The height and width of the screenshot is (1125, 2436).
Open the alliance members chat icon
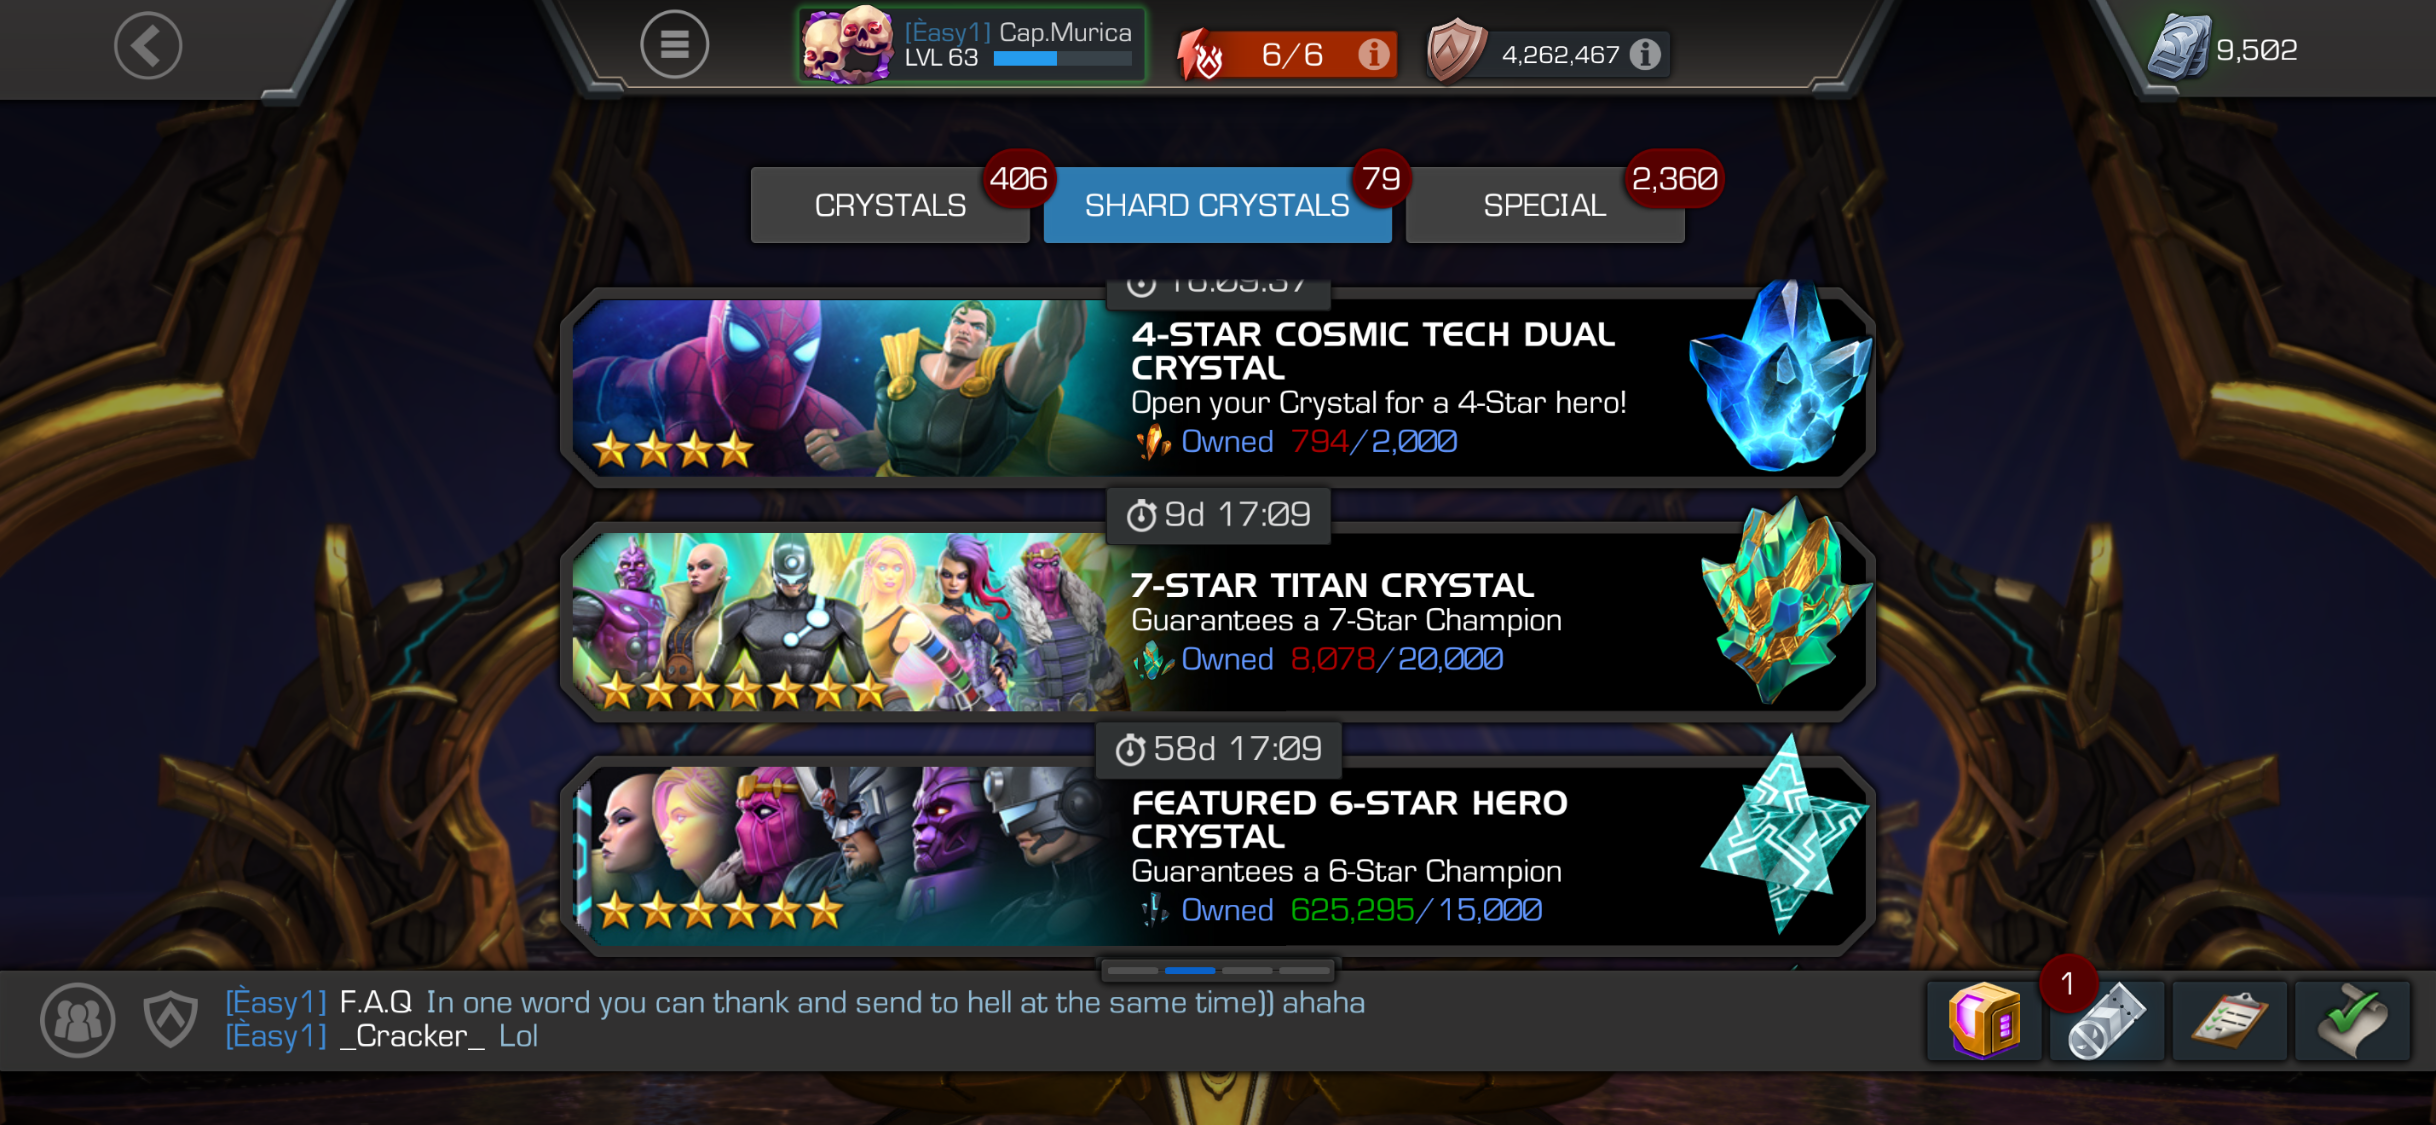coord(78,1020)
